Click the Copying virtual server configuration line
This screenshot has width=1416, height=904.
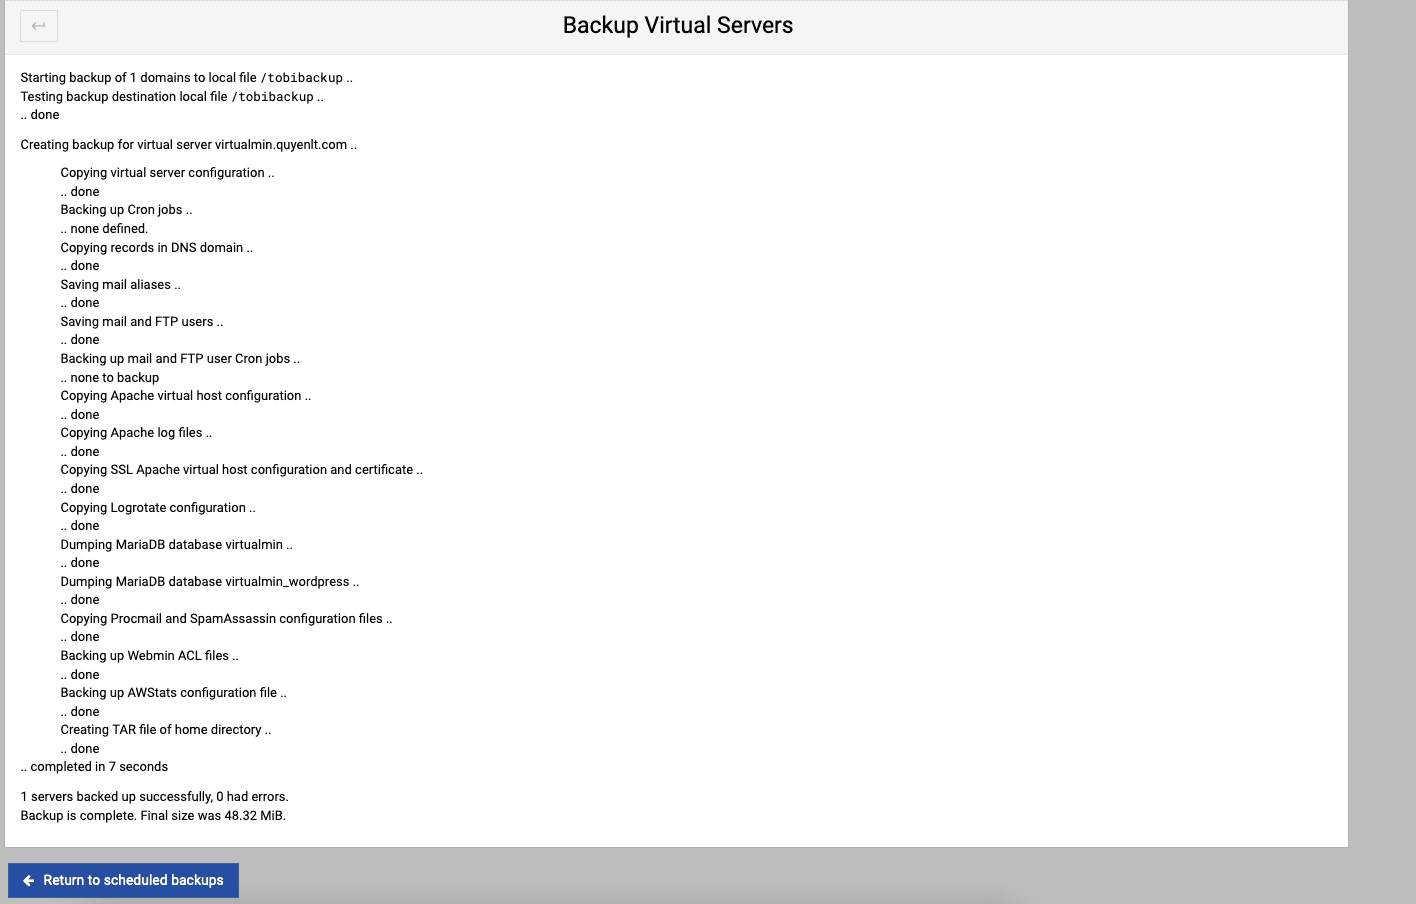[x=167, y=173]
